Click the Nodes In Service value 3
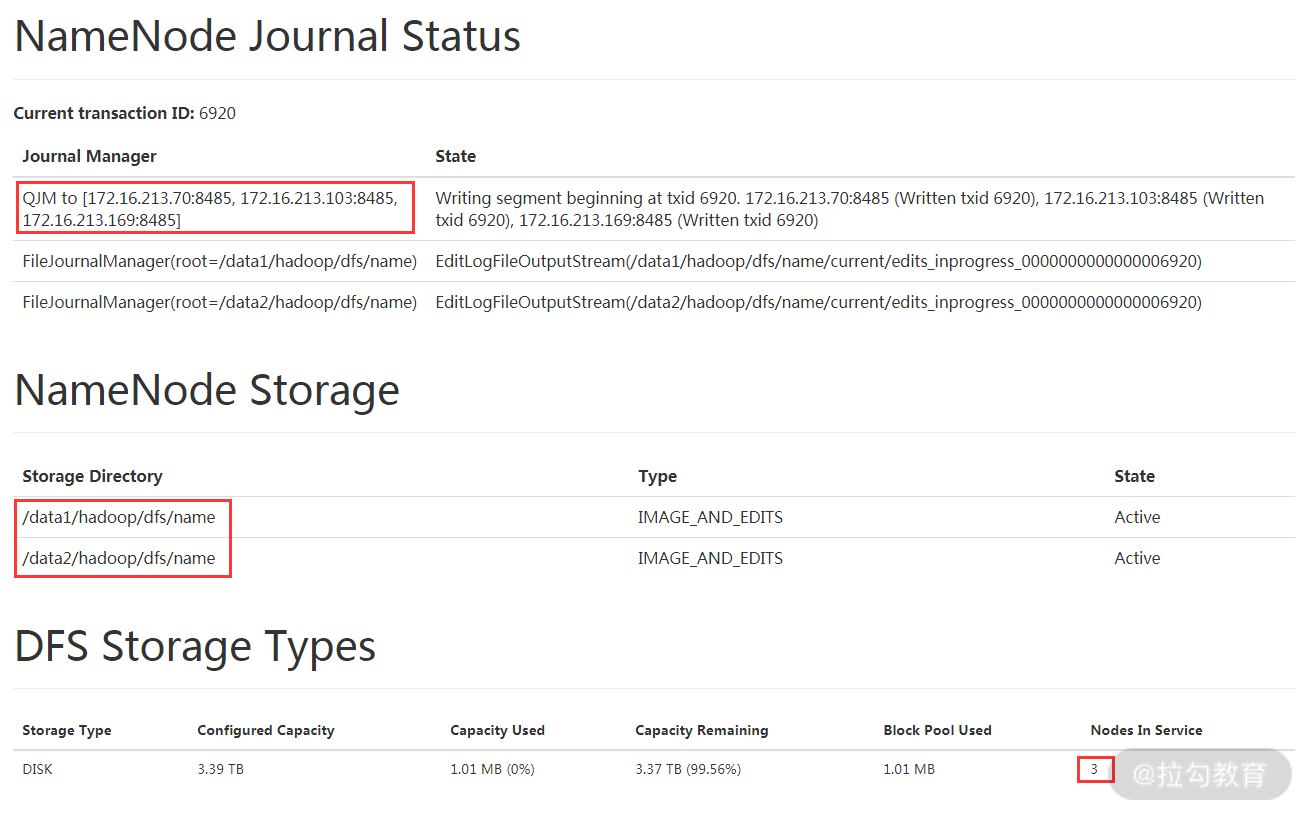 1094,769
